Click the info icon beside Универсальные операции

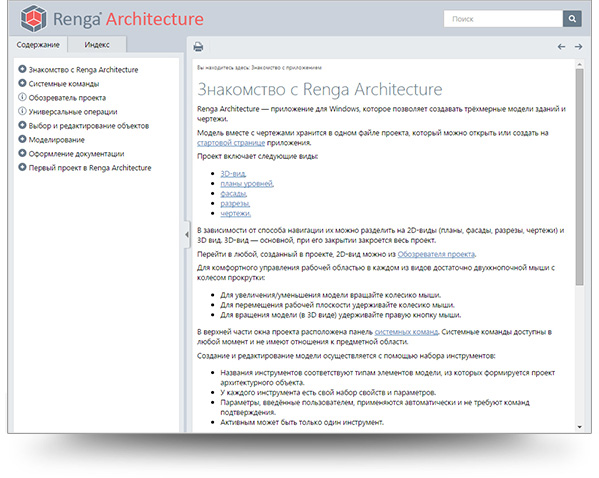coord(22,111)
